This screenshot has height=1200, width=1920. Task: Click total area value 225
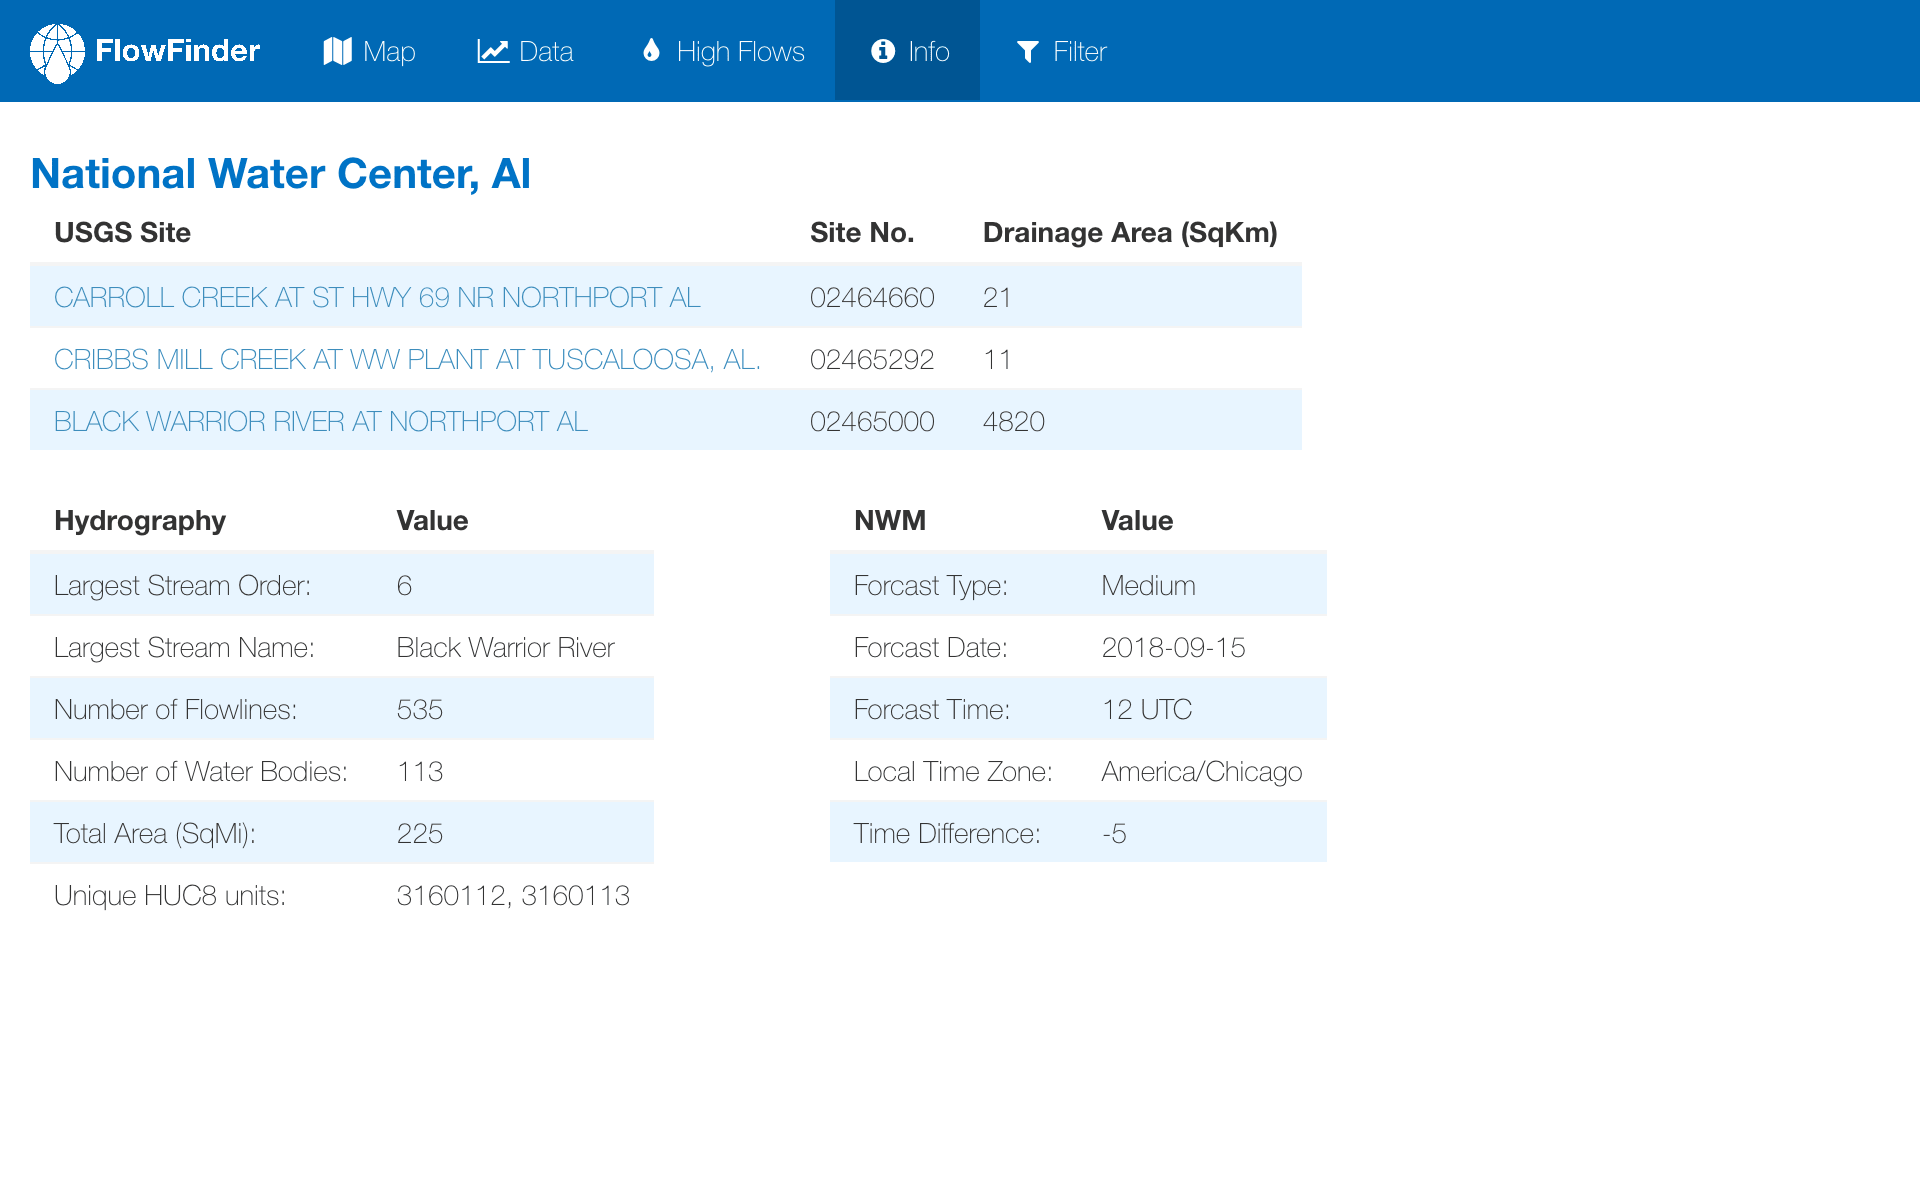[420, 833]
